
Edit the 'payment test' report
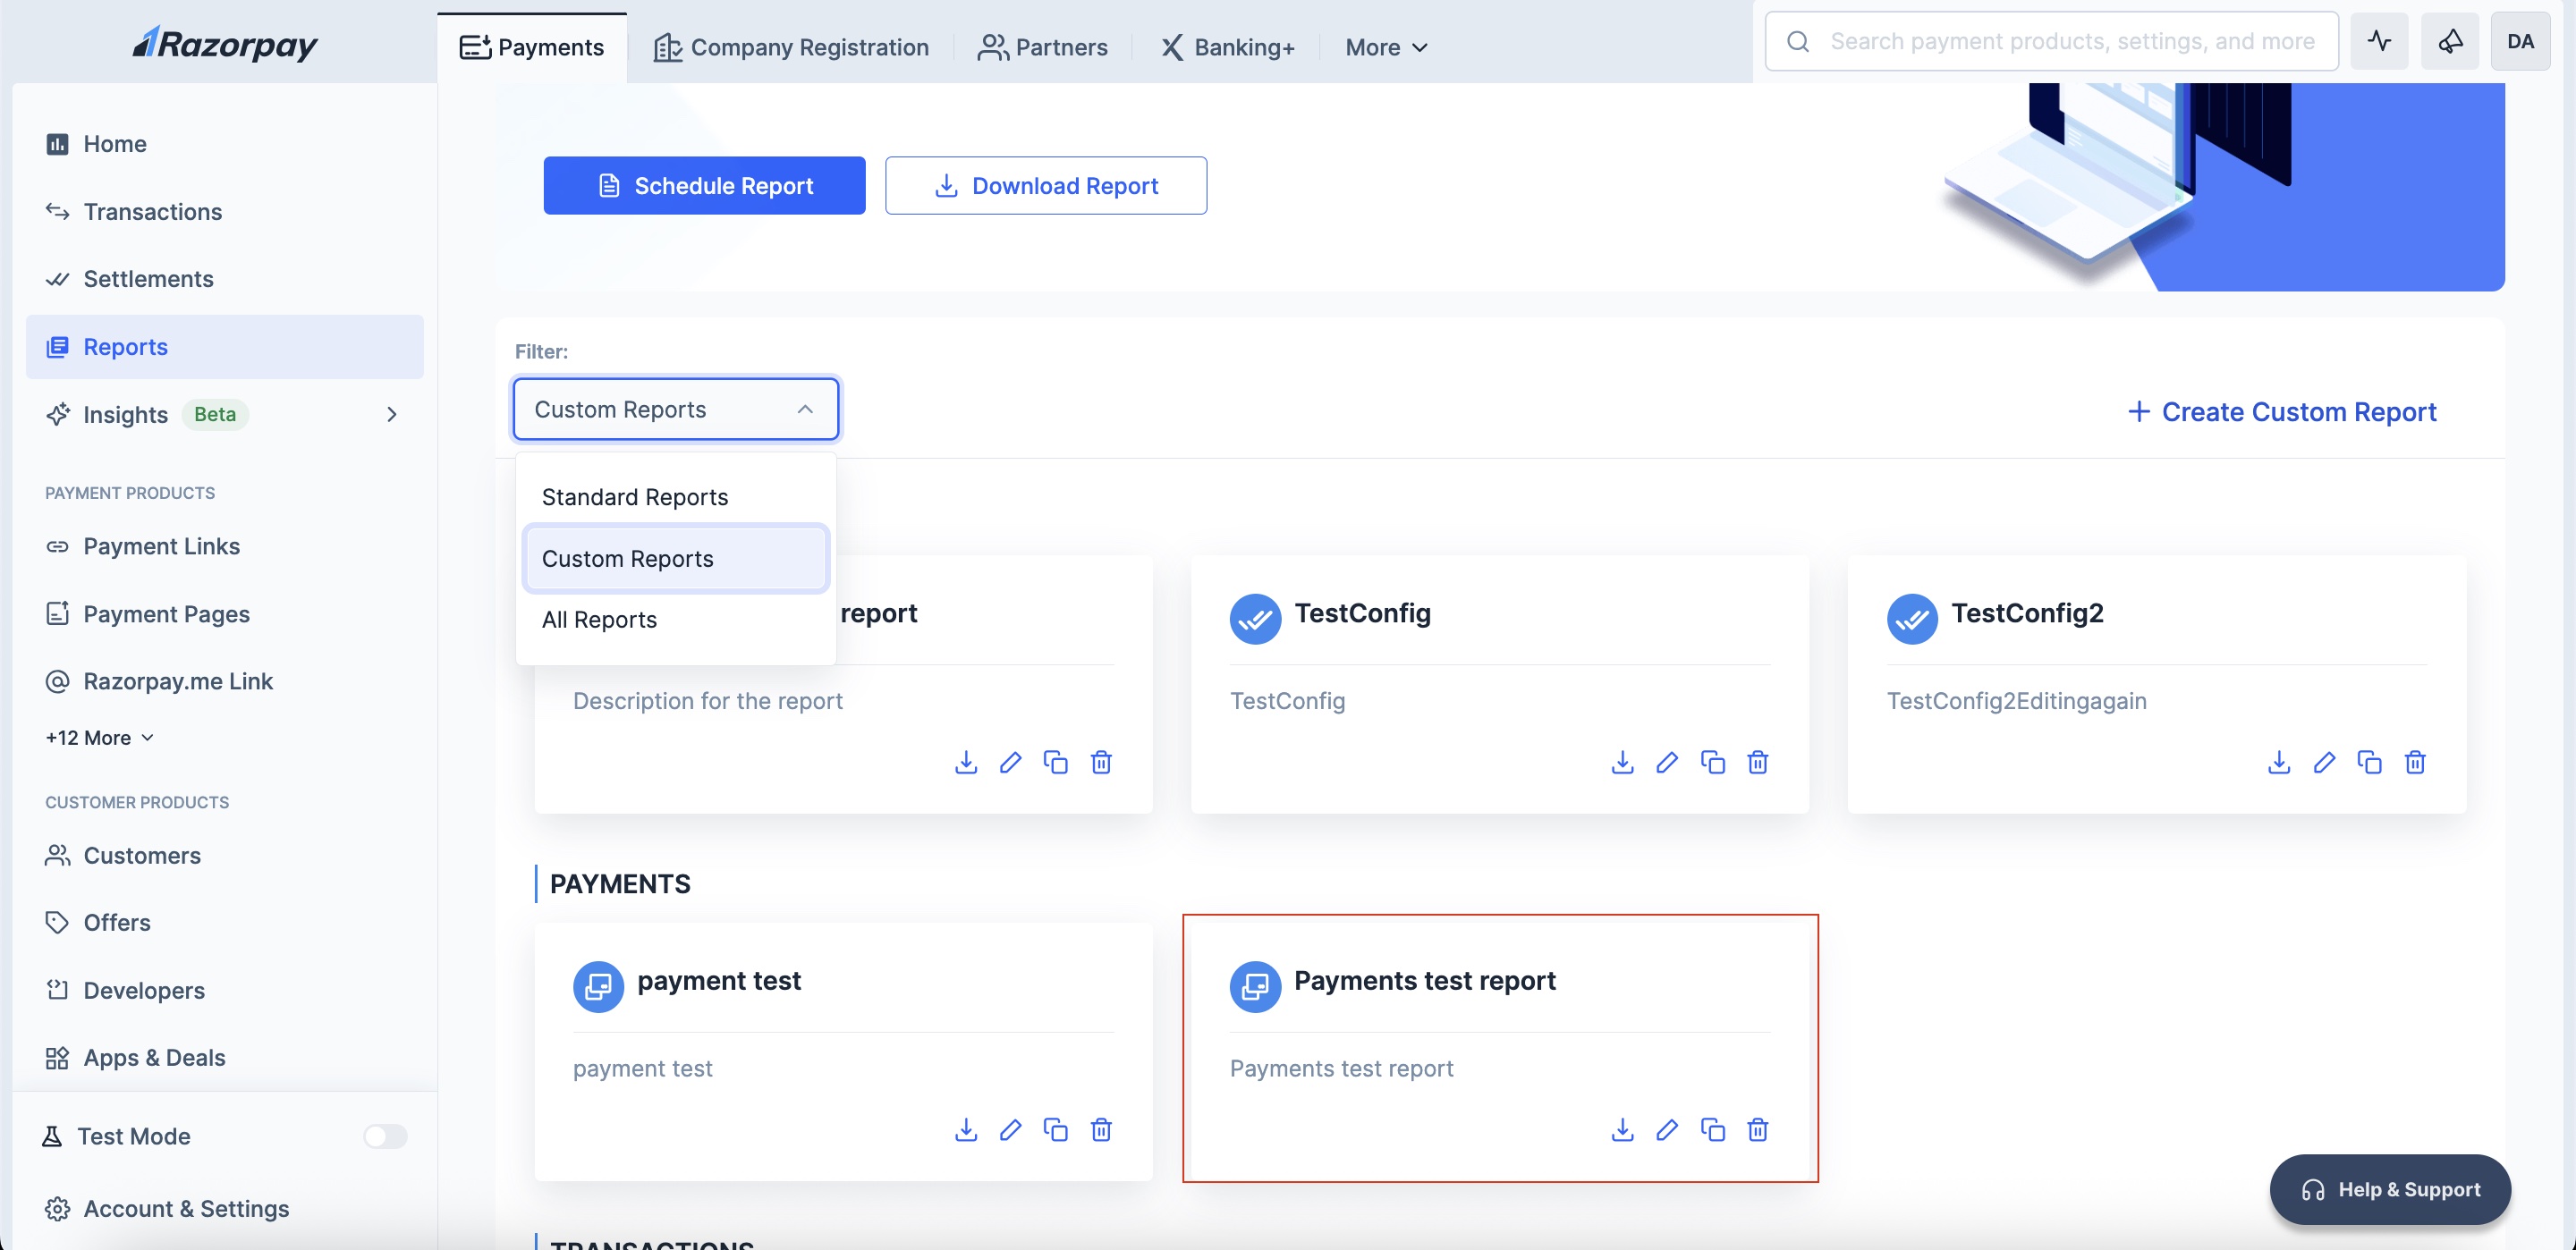pyautogui.click(x=1011, y=1130)
